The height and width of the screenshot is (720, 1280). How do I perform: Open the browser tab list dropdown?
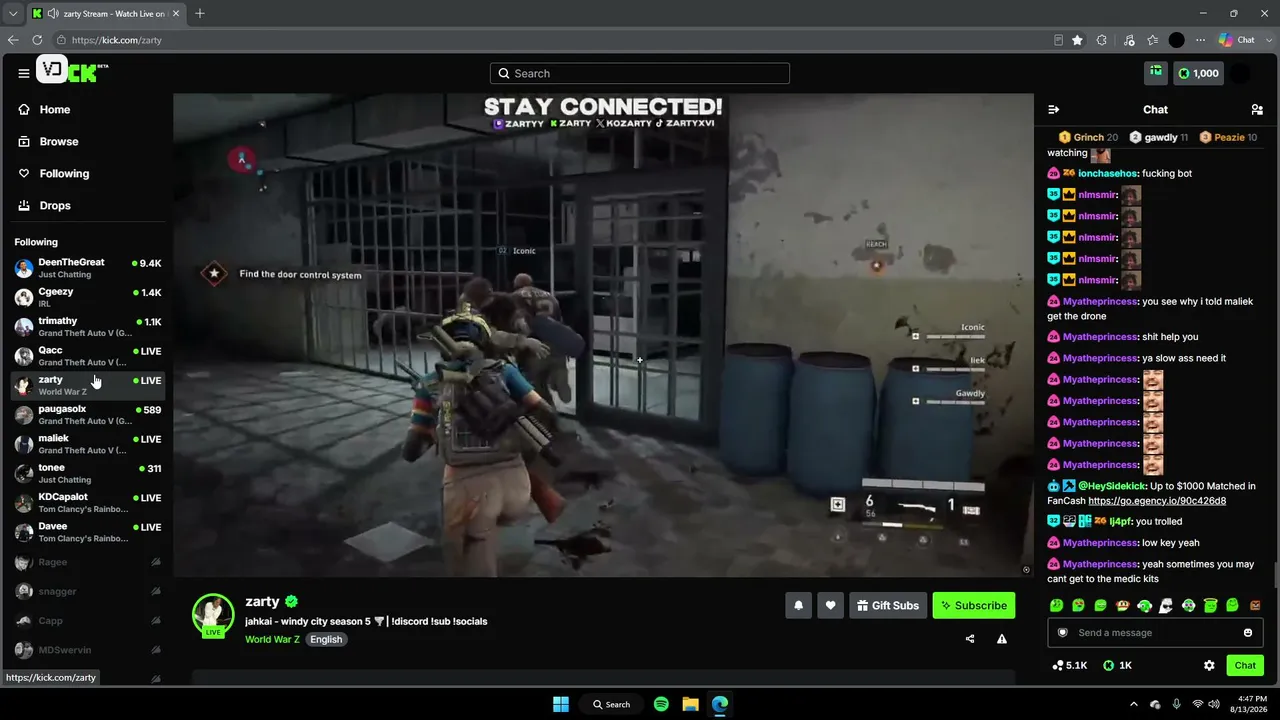point(13,13)
